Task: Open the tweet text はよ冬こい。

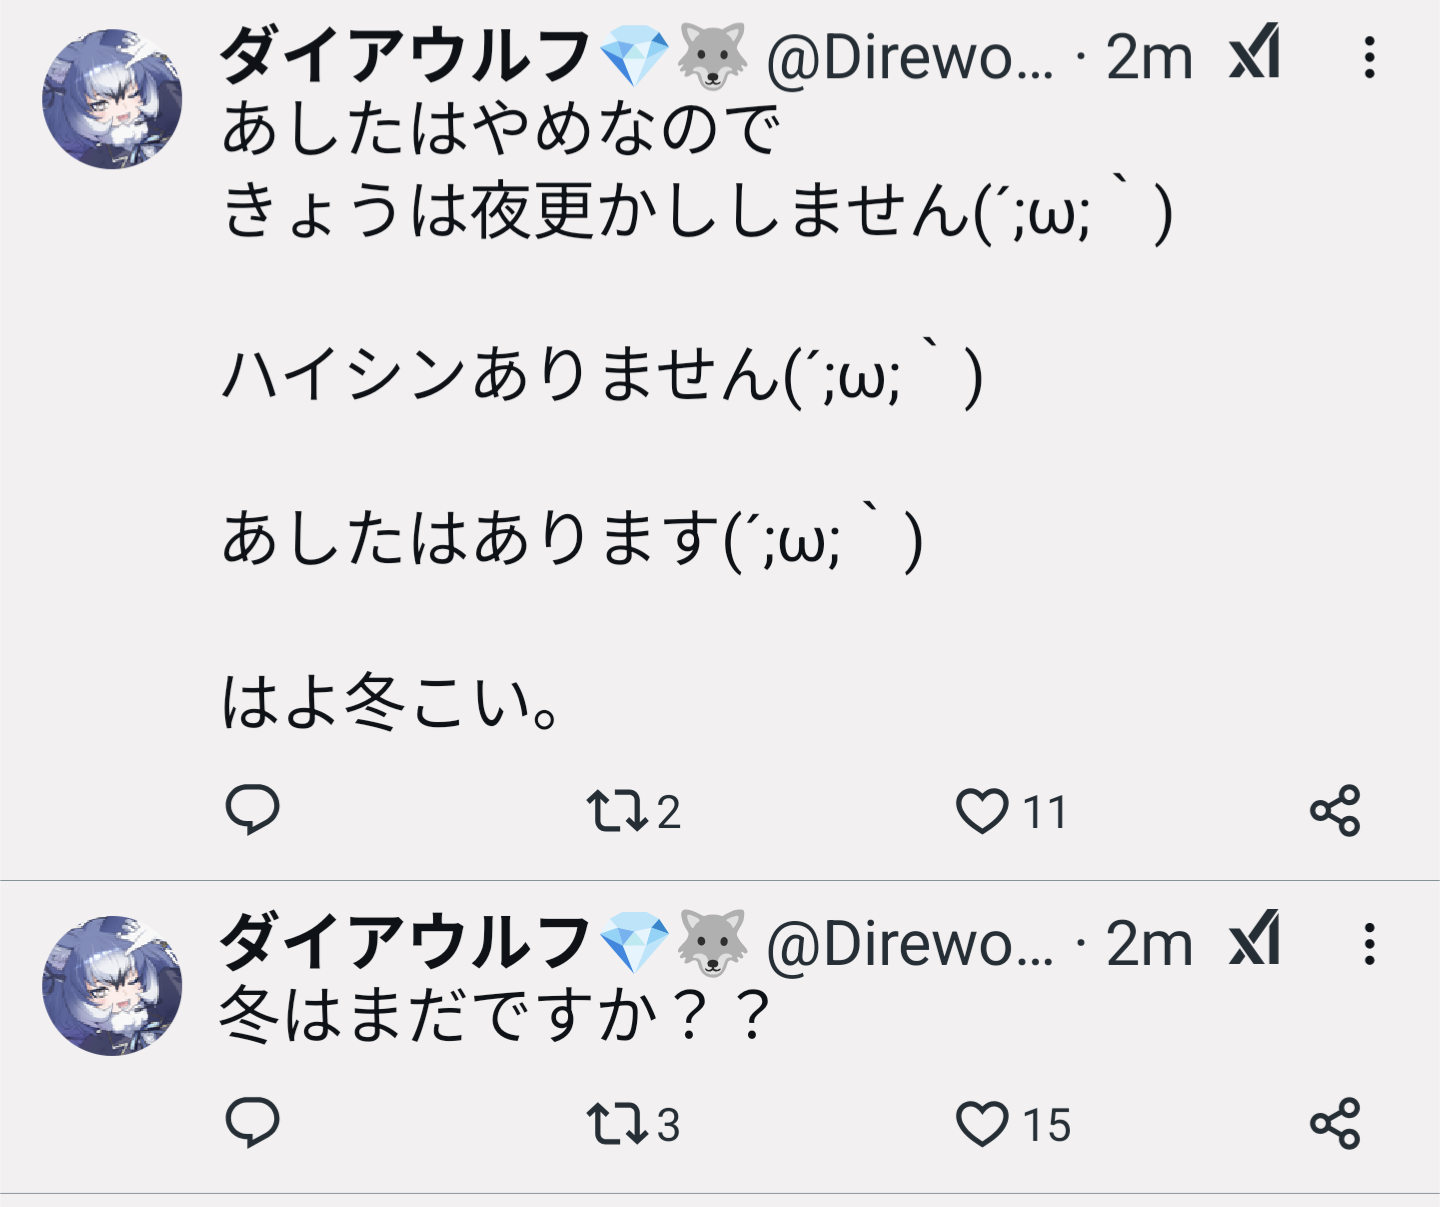Action: point(392,702)
